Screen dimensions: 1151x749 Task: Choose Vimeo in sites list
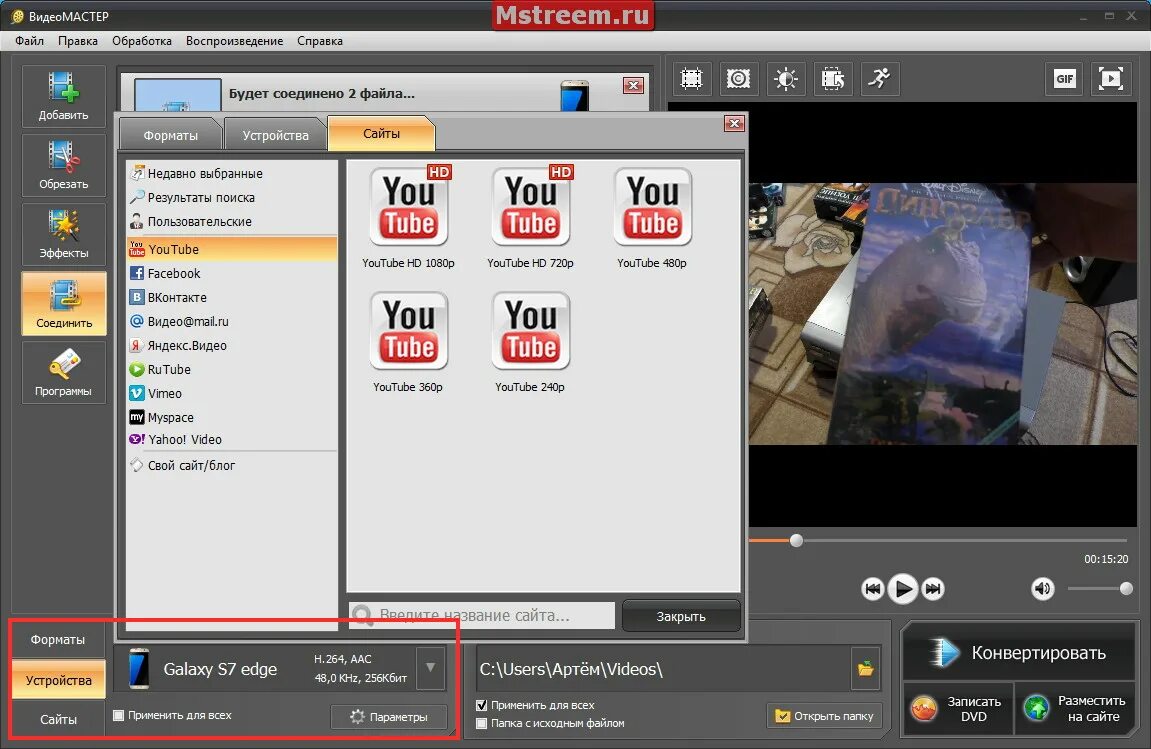231,394
